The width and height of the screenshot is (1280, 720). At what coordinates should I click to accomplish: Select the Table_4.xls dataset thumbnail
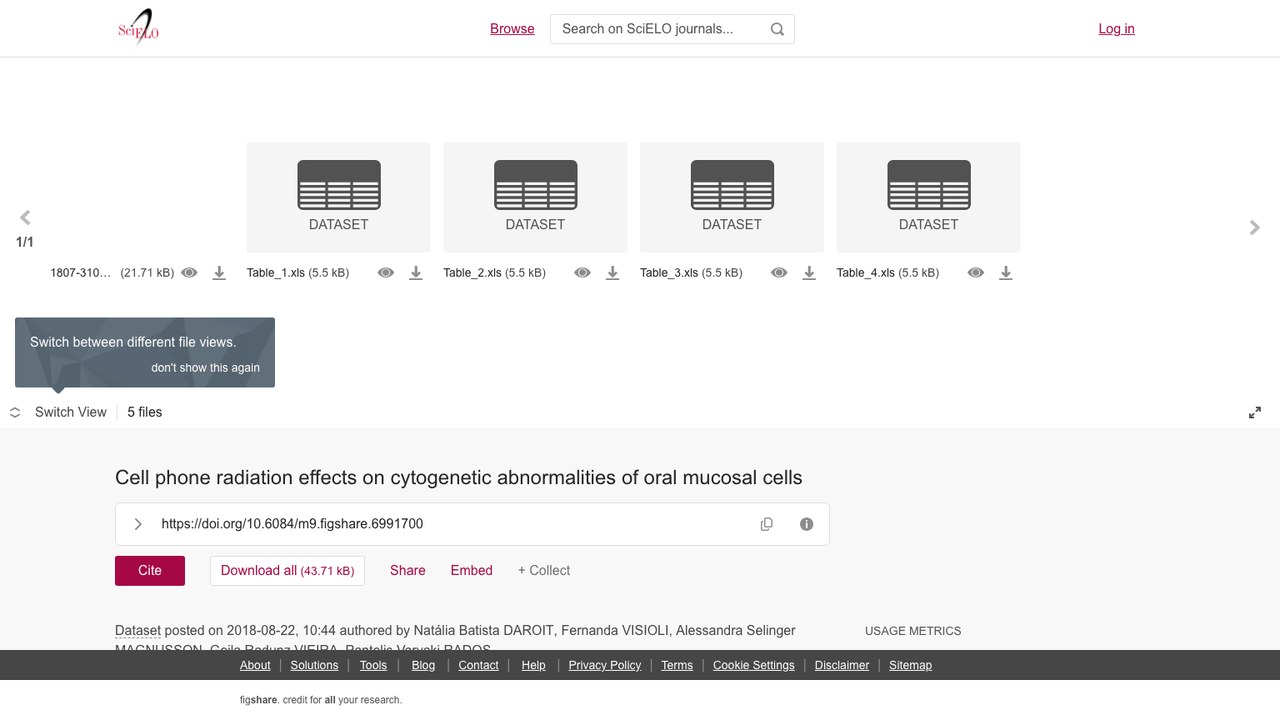pyautogui.click(x=929, y=197)
